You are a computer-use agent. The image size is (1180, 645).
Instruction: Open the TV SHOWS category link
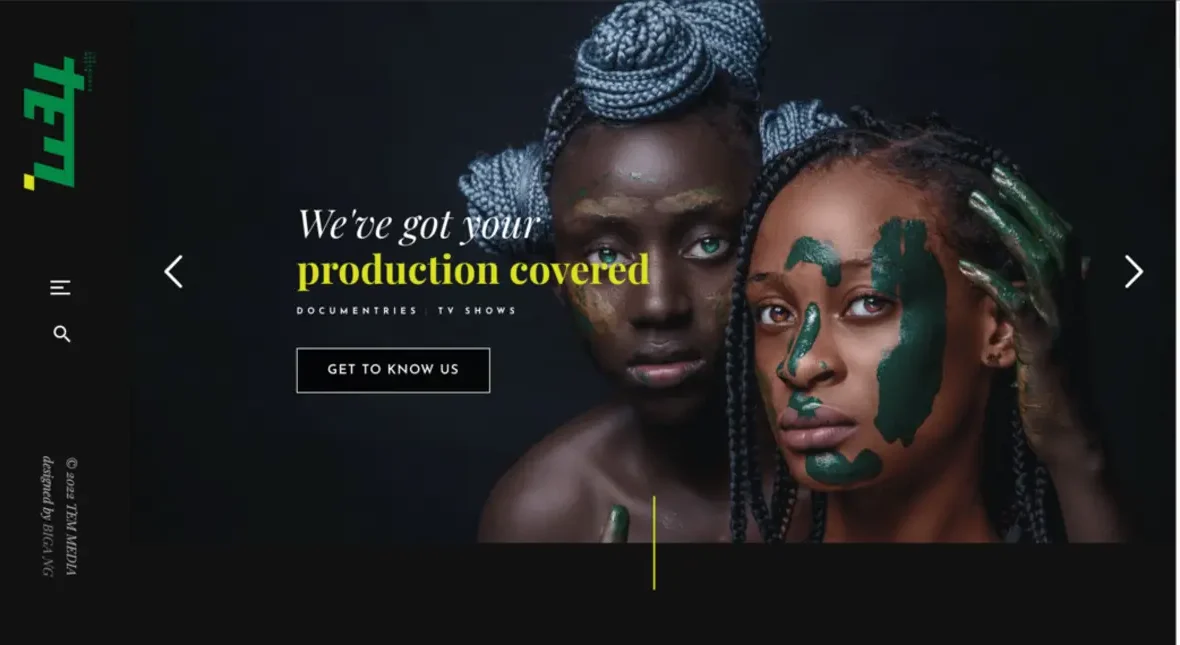click(x=477, y=311)
